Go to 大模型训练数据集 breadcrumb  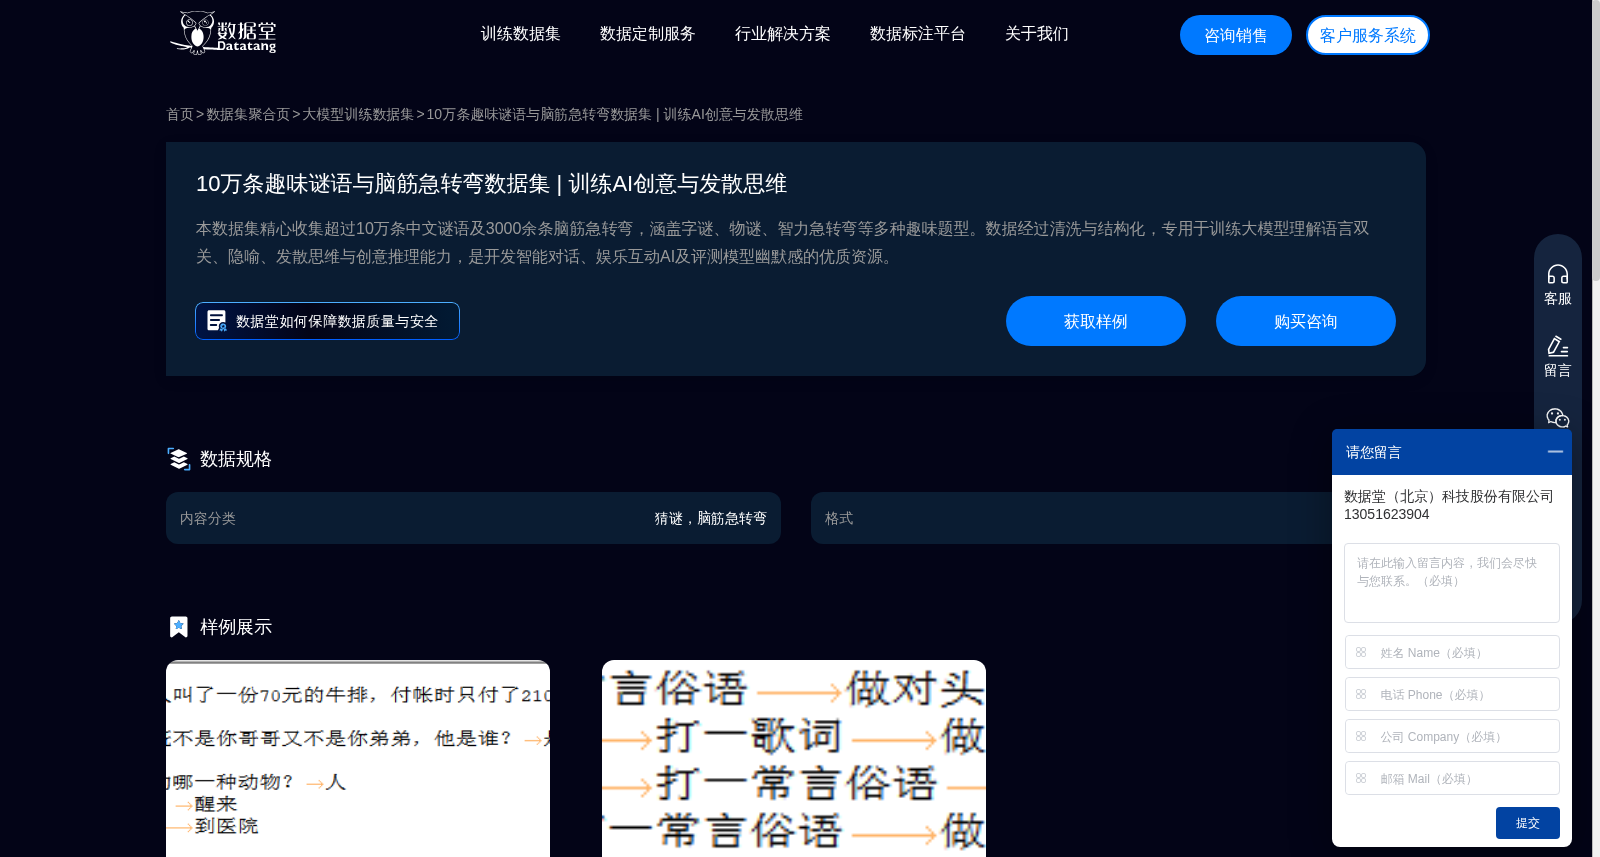pyautogui.click(x=358, y=115)
